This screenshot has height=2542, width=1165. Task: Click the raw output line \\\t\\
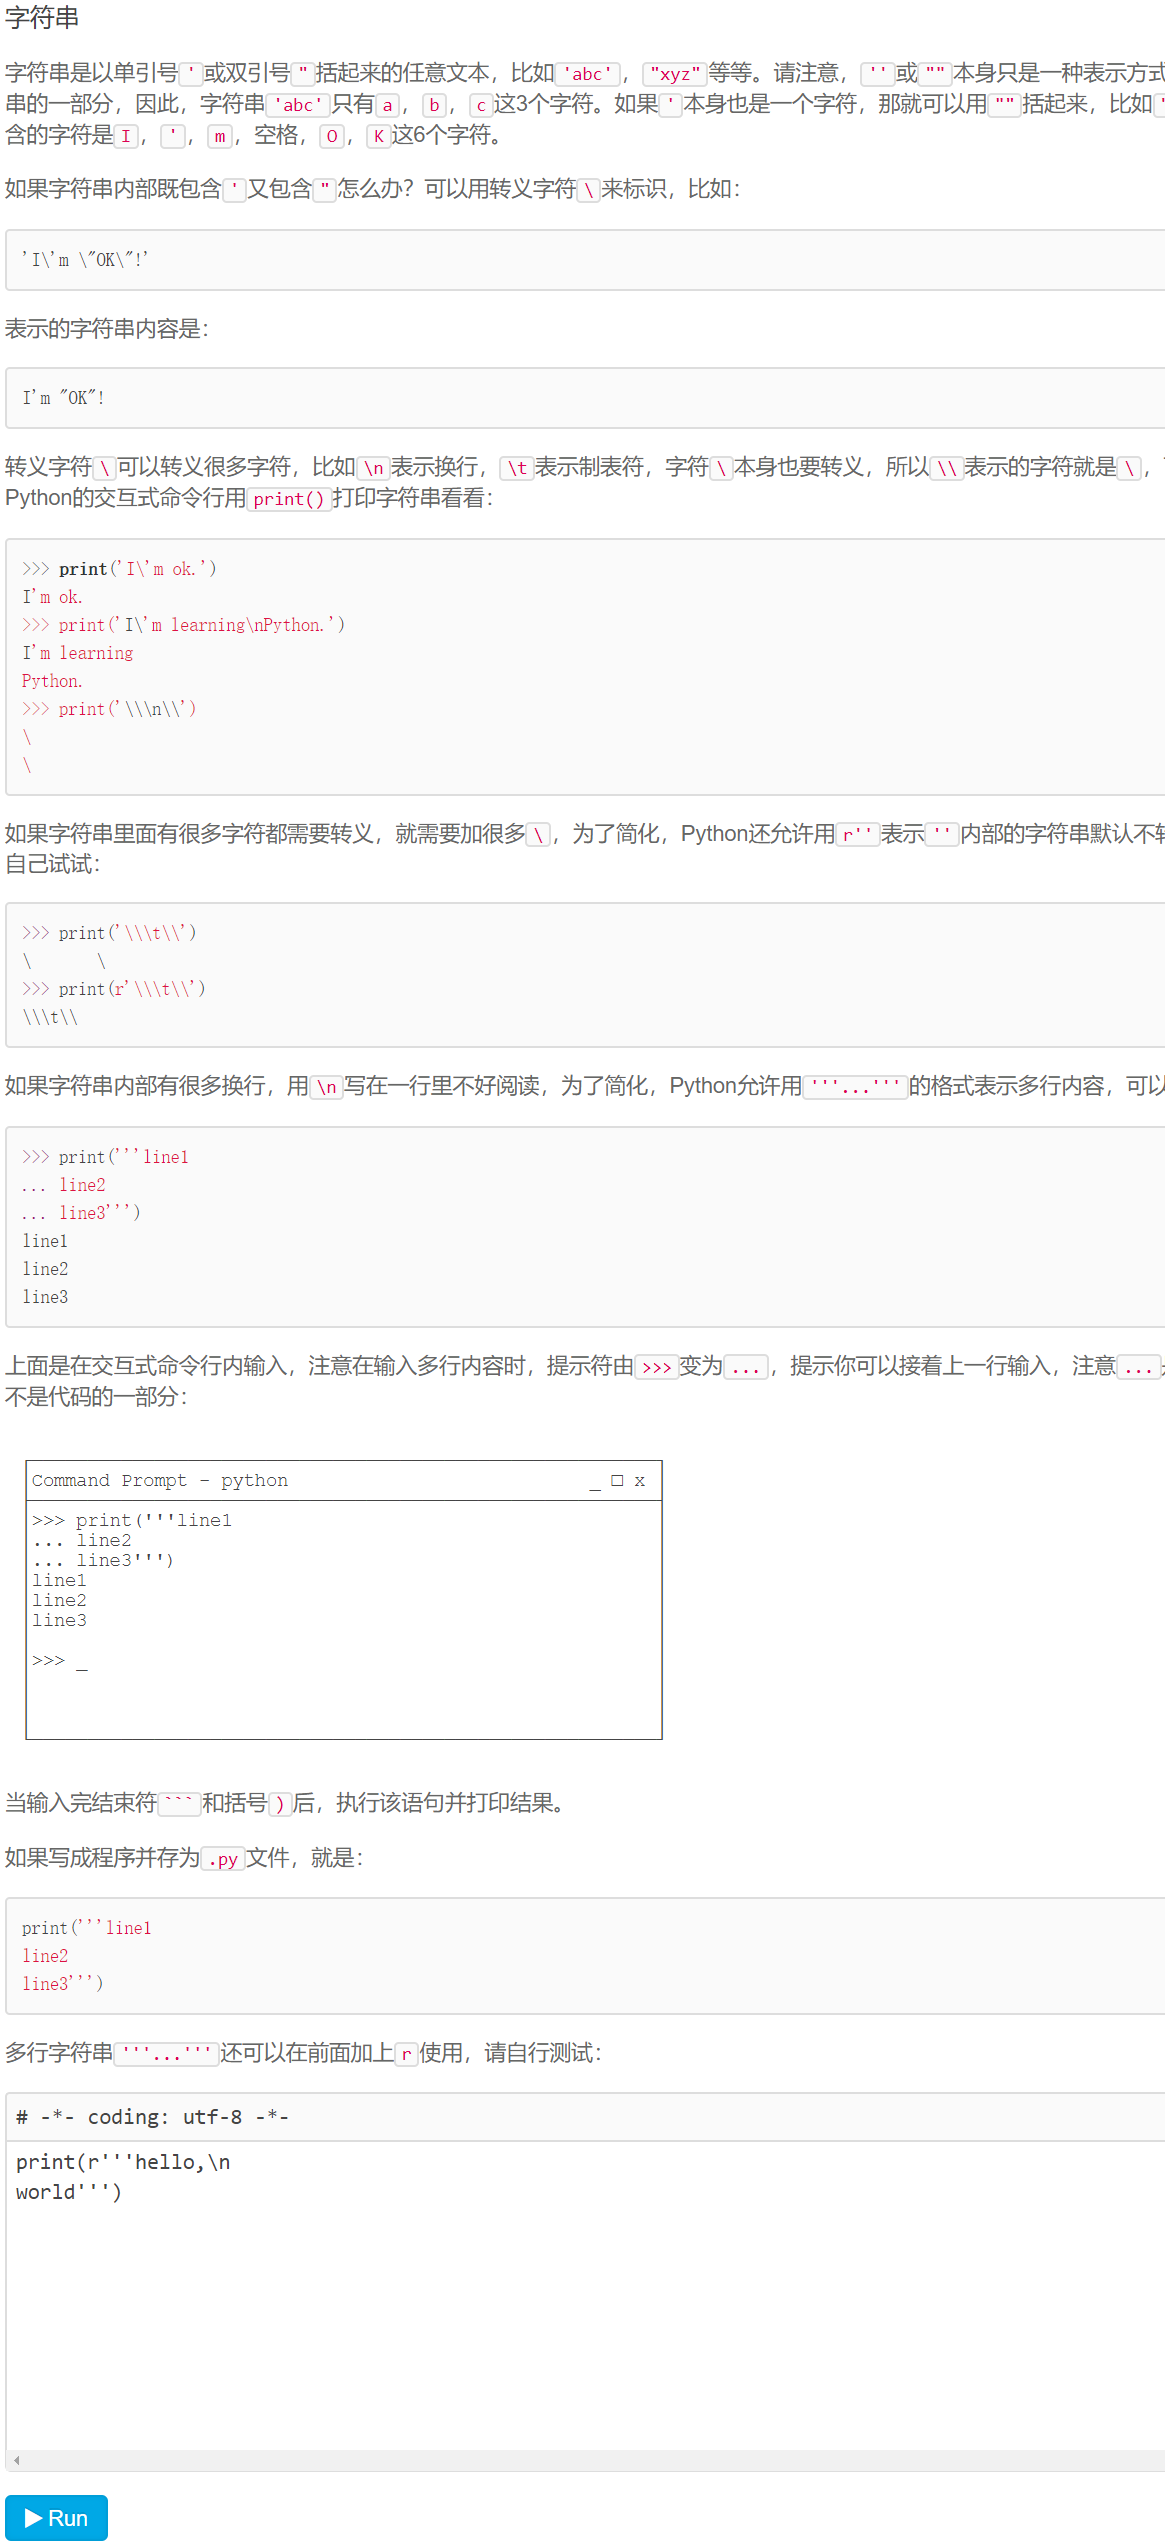(x=50, y=1017)
